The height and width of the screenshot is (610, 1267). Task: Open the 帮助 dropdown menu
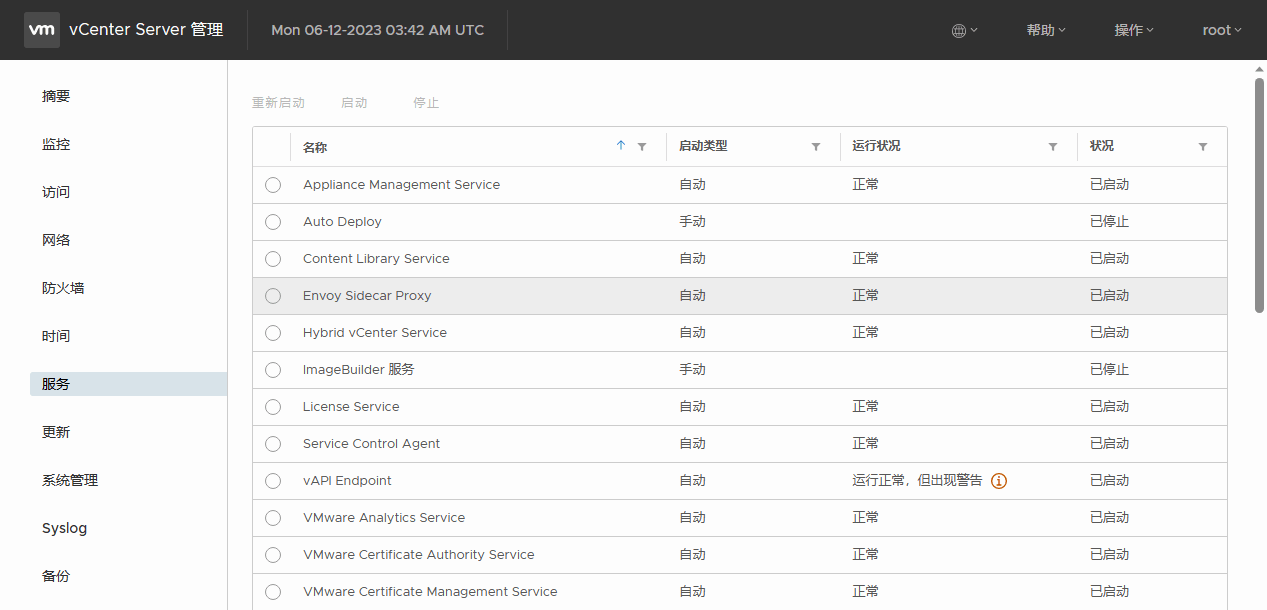click(1046, 30)
